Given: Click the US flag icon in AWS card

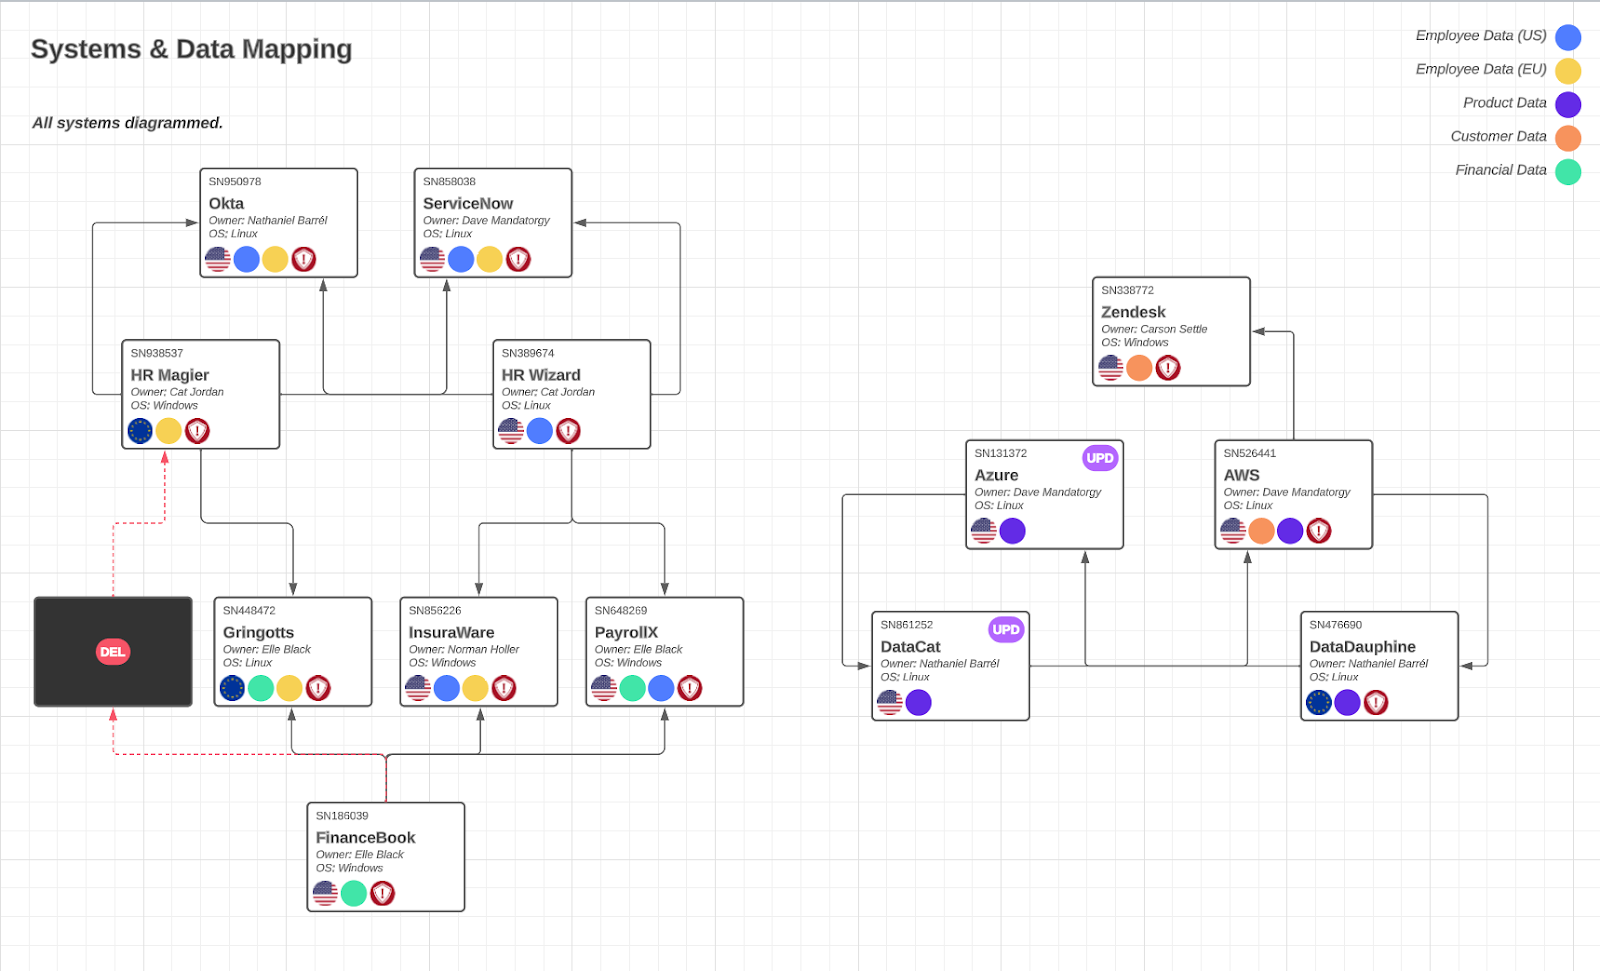Looking at the screenshot, I should 1233,531.
